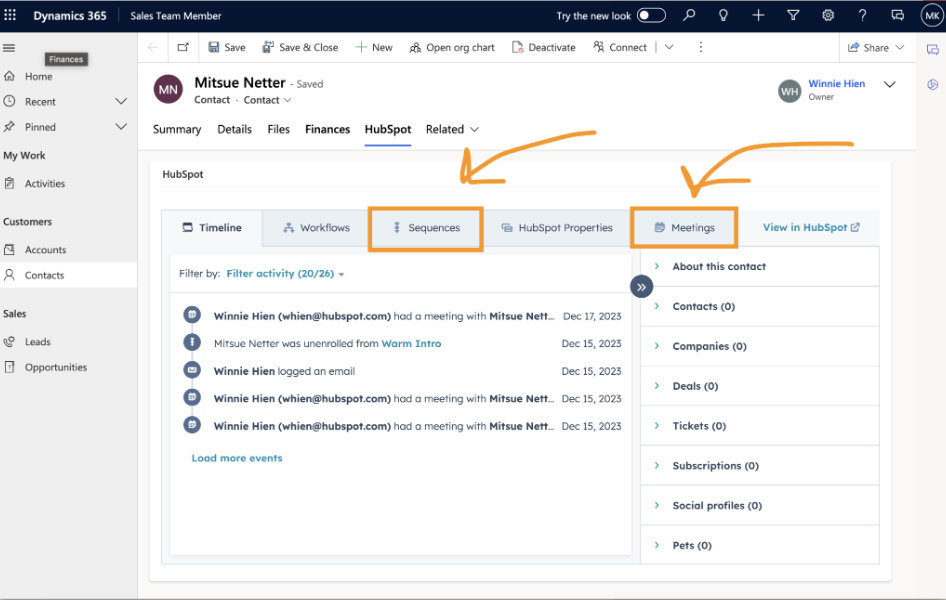Screen dimensions: 946x600
Task: Open the Related tab dropdown
Action: [452, 129]
